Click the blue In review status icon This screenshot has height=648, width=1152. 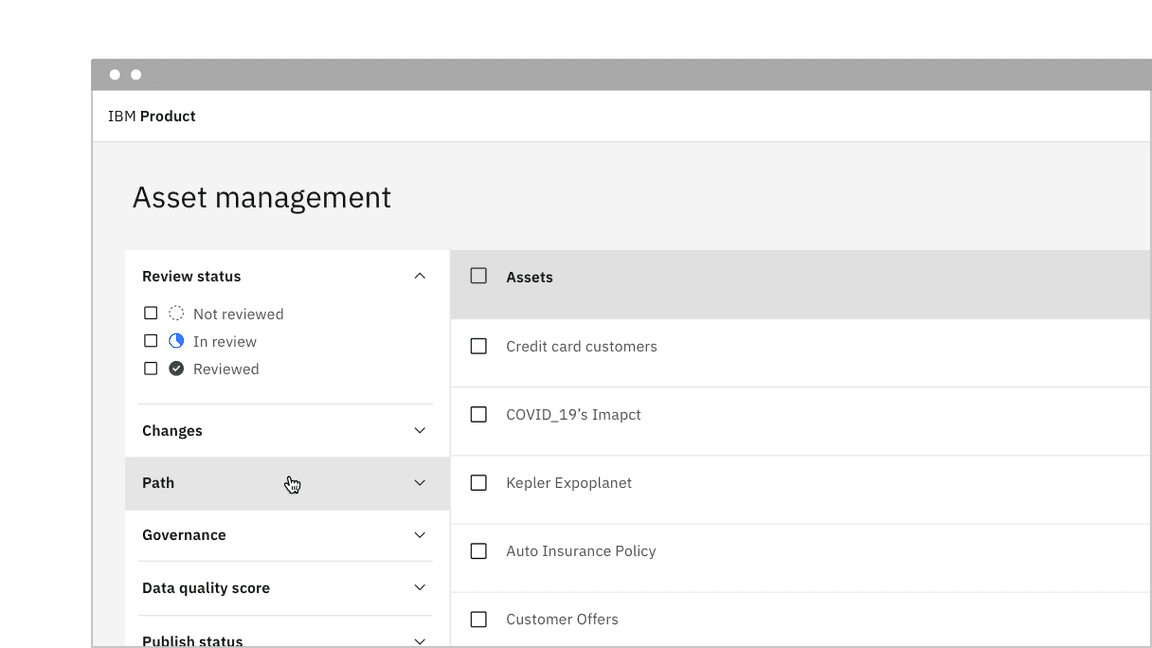(176, 341)
